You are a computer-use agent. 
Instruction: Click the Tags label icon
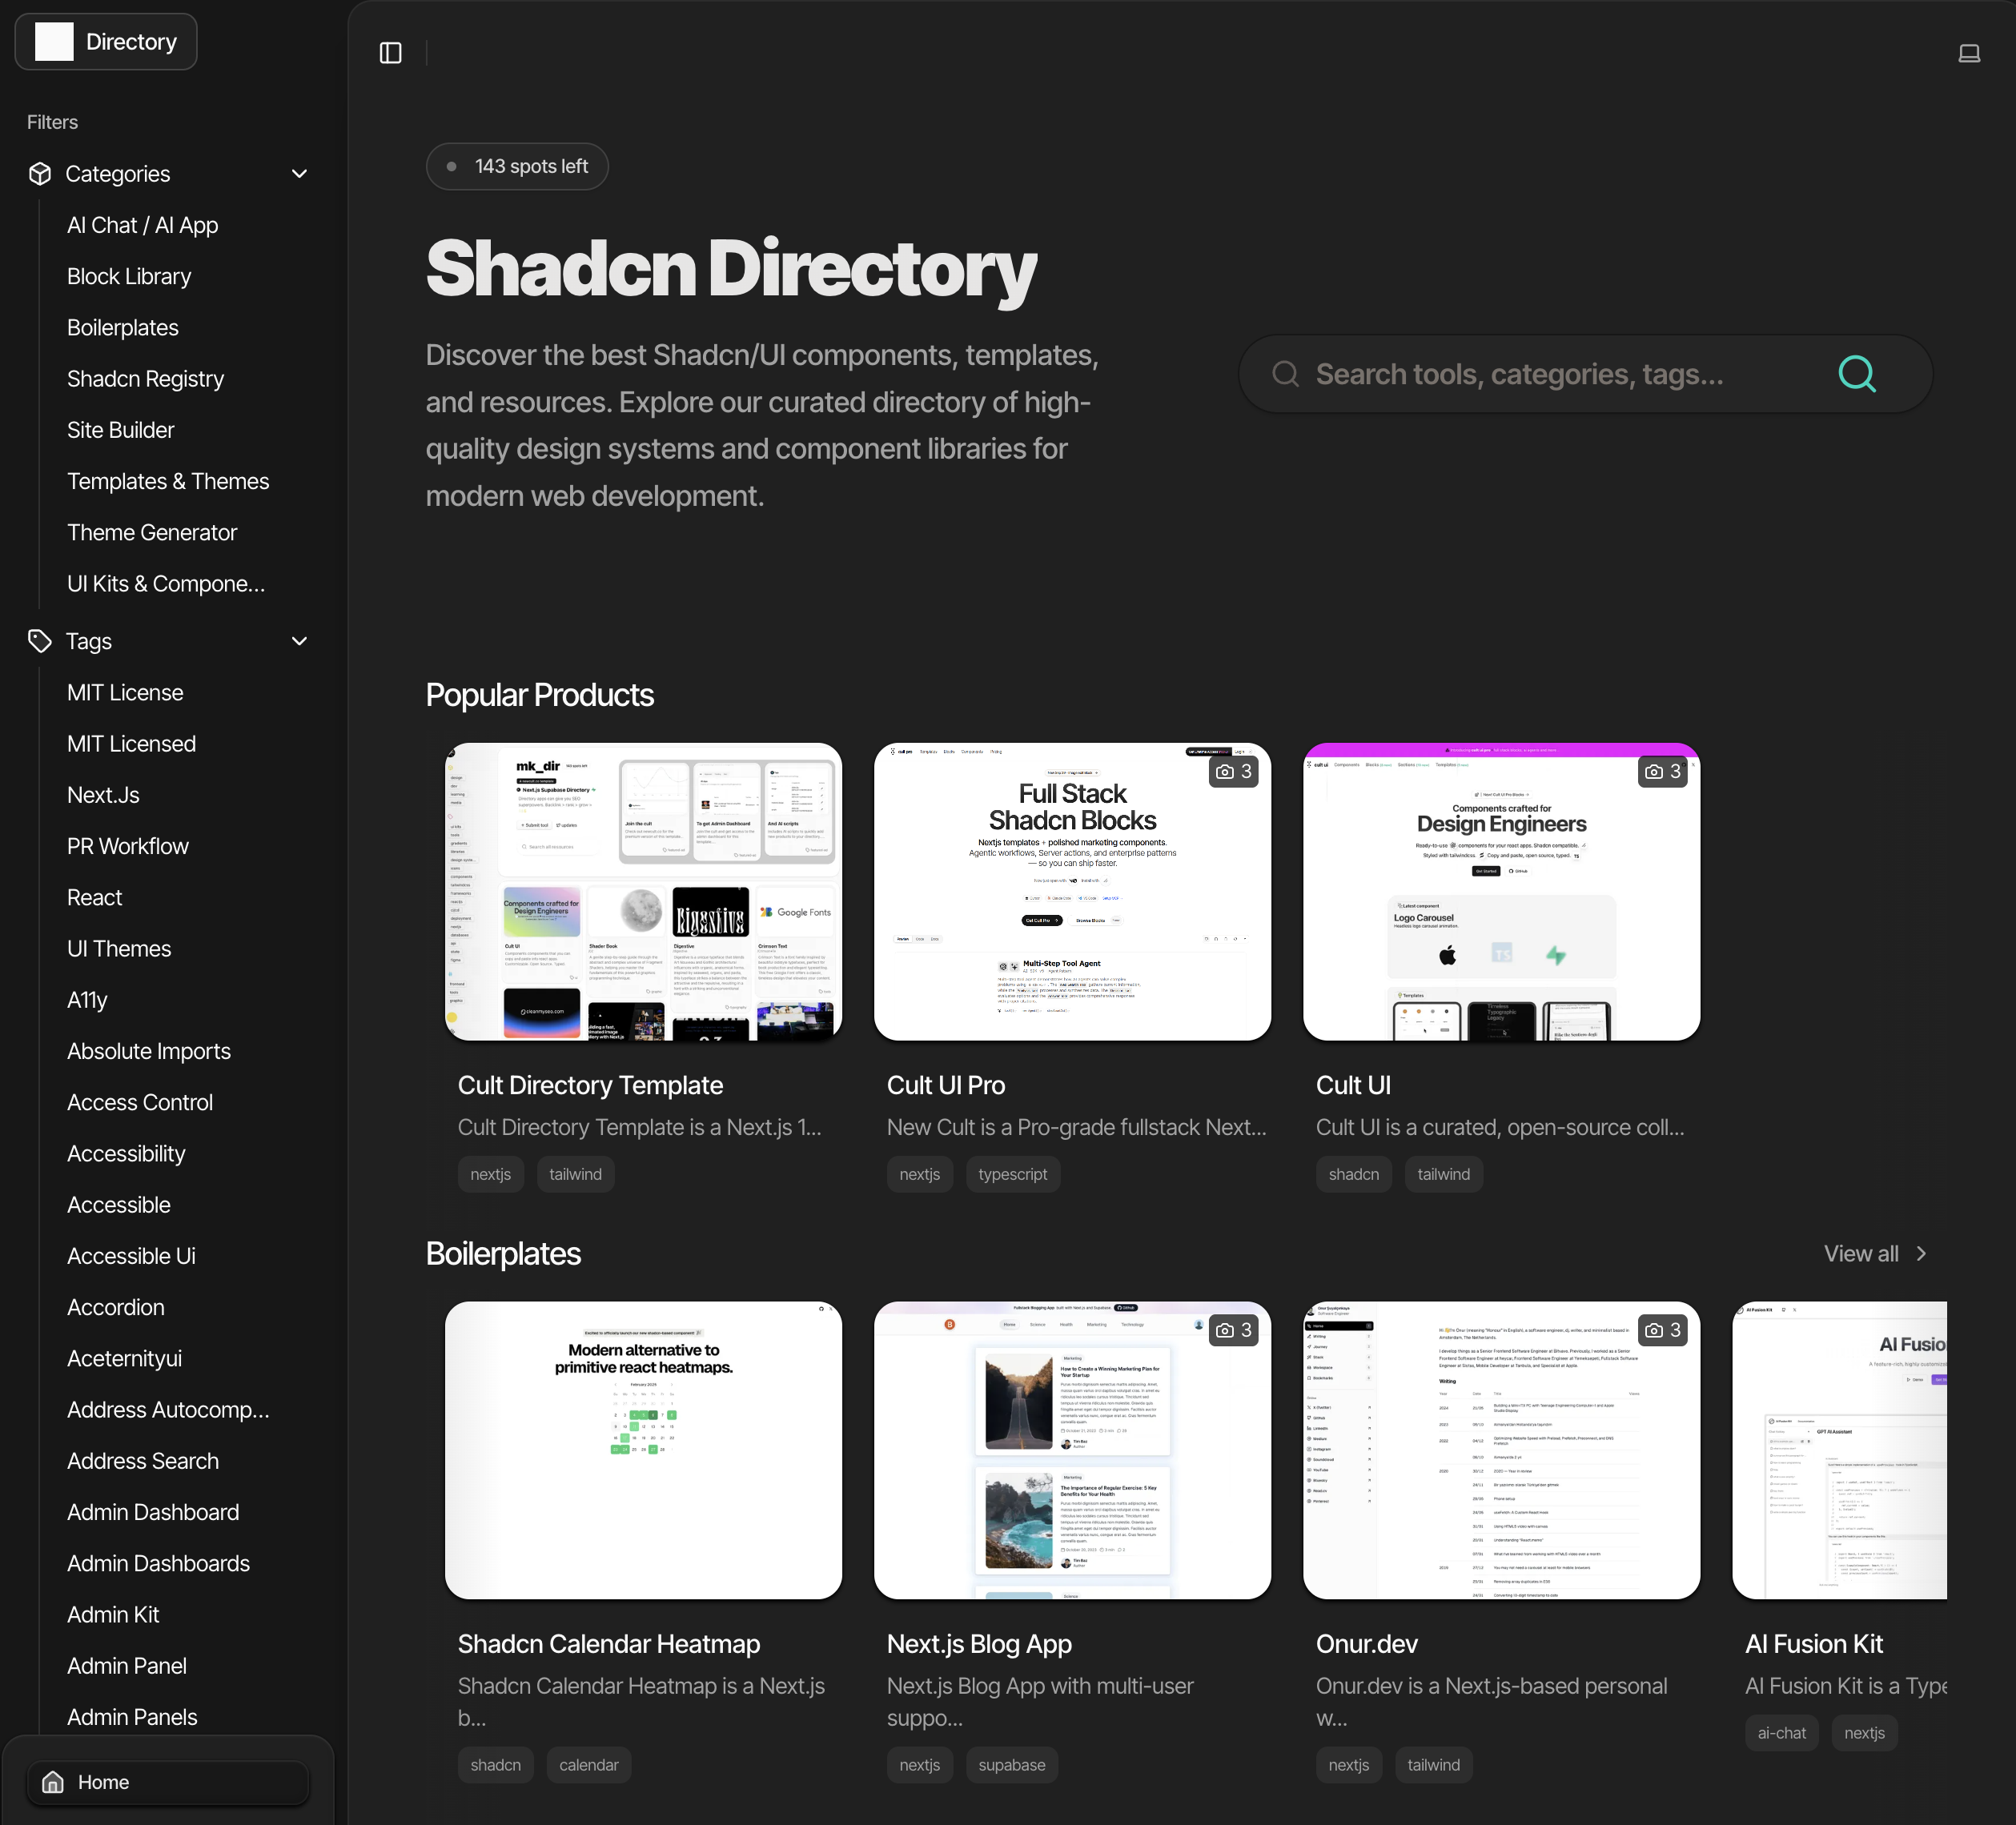click(40, 641)
